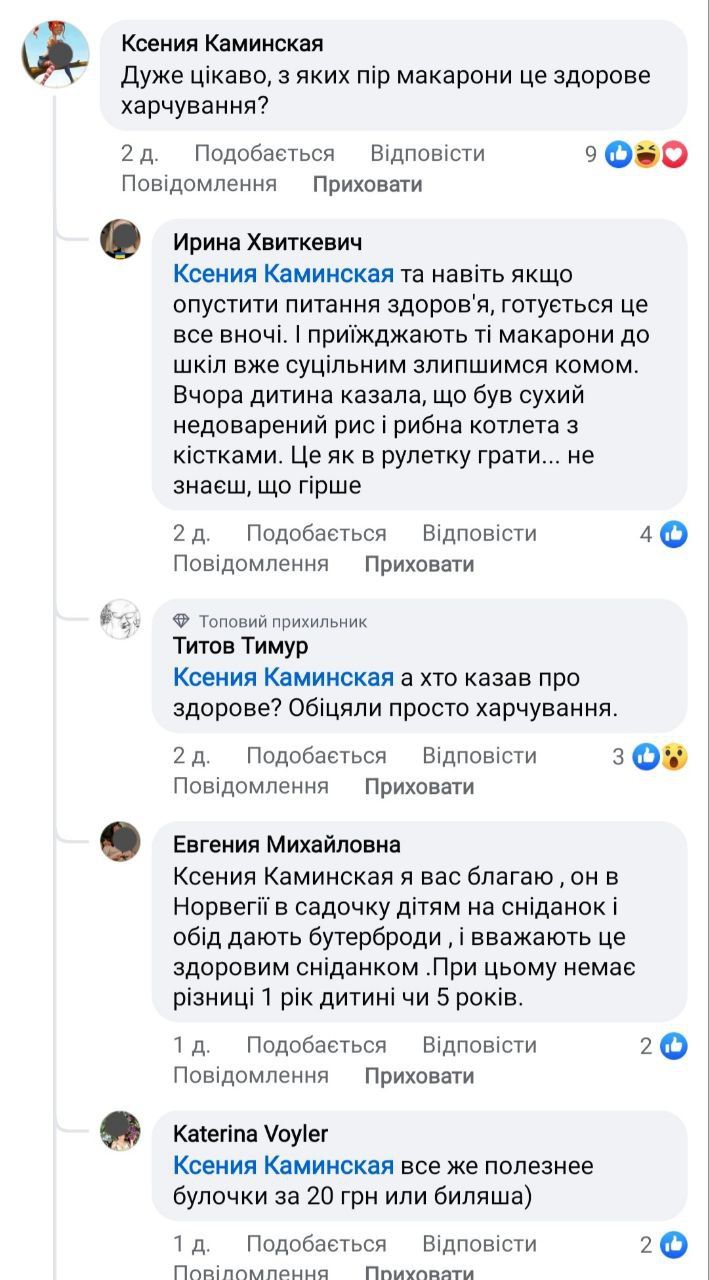Click the Топовий прихильник badge diamond icon

click(x=181, y=621)
